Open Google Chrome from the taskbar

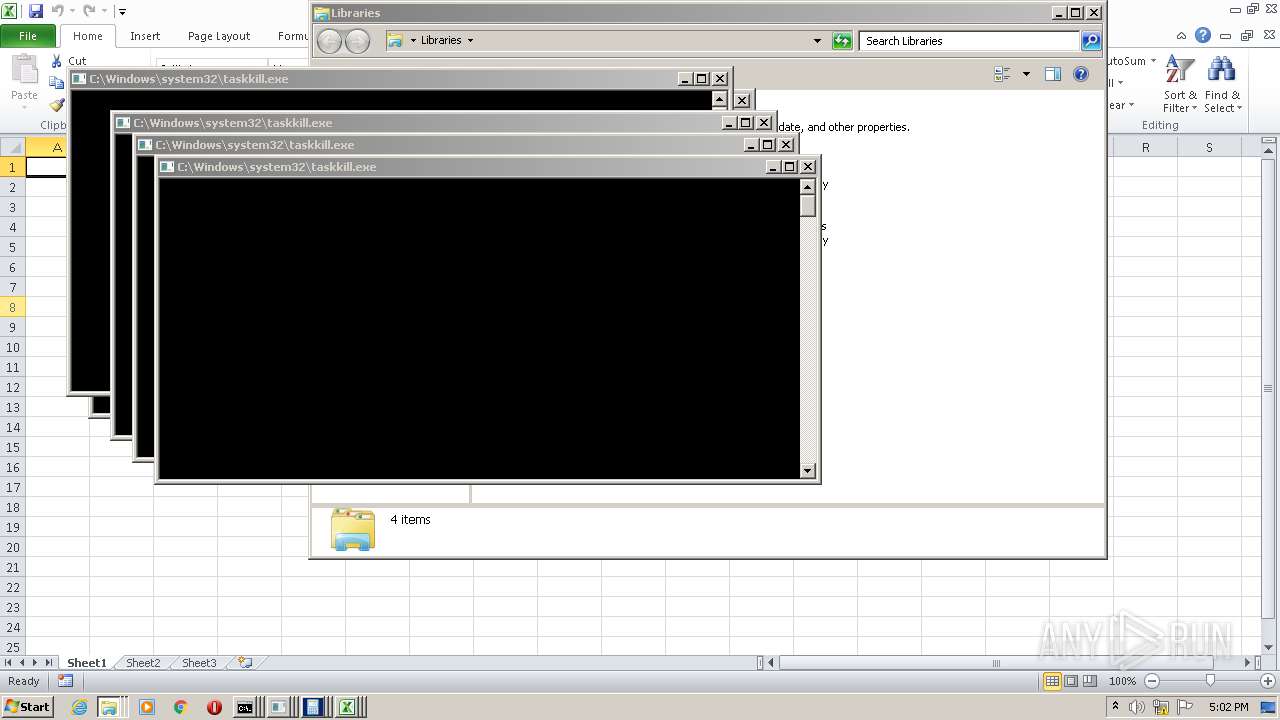(x=180, y=707)
